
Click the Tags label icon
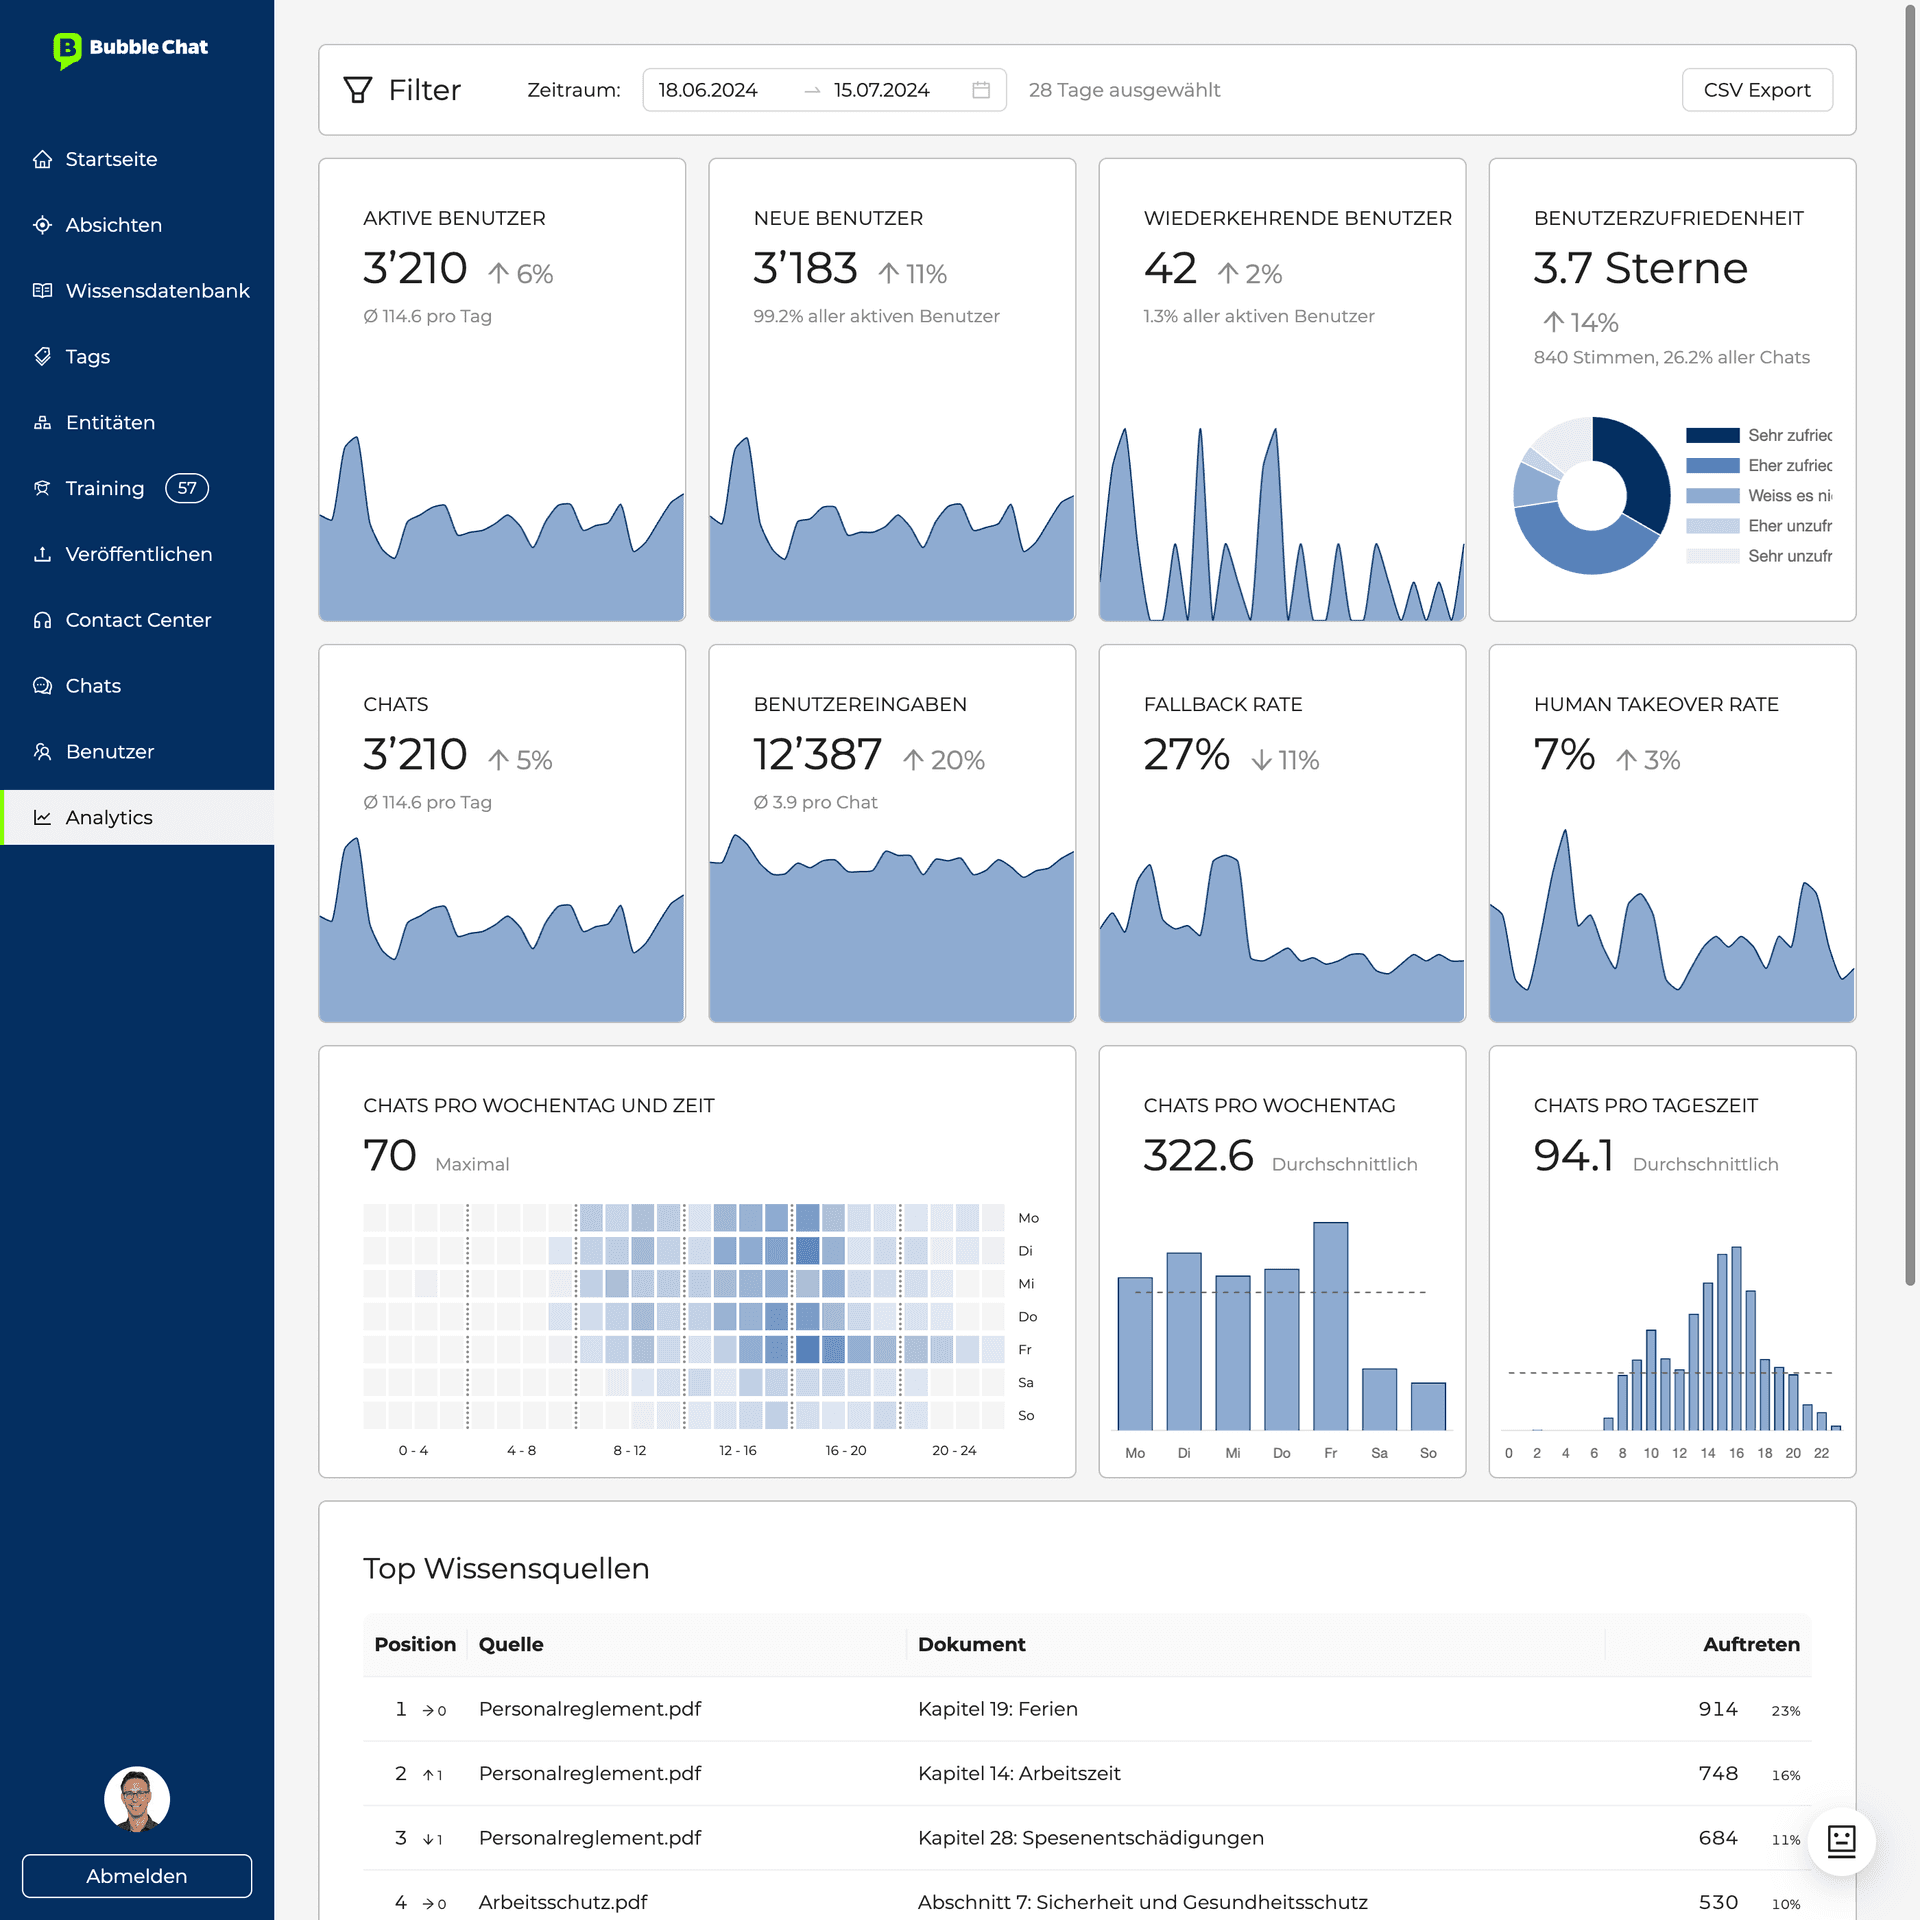42,357
